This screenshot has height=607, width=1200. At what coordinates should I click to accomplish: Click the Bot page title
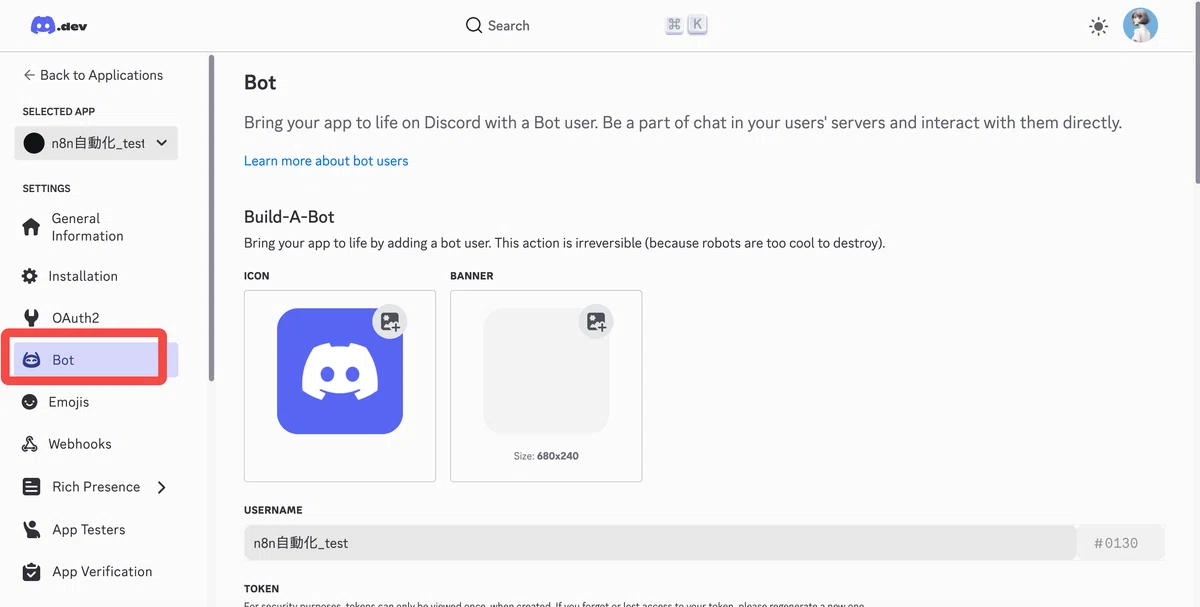click(260, 83)
